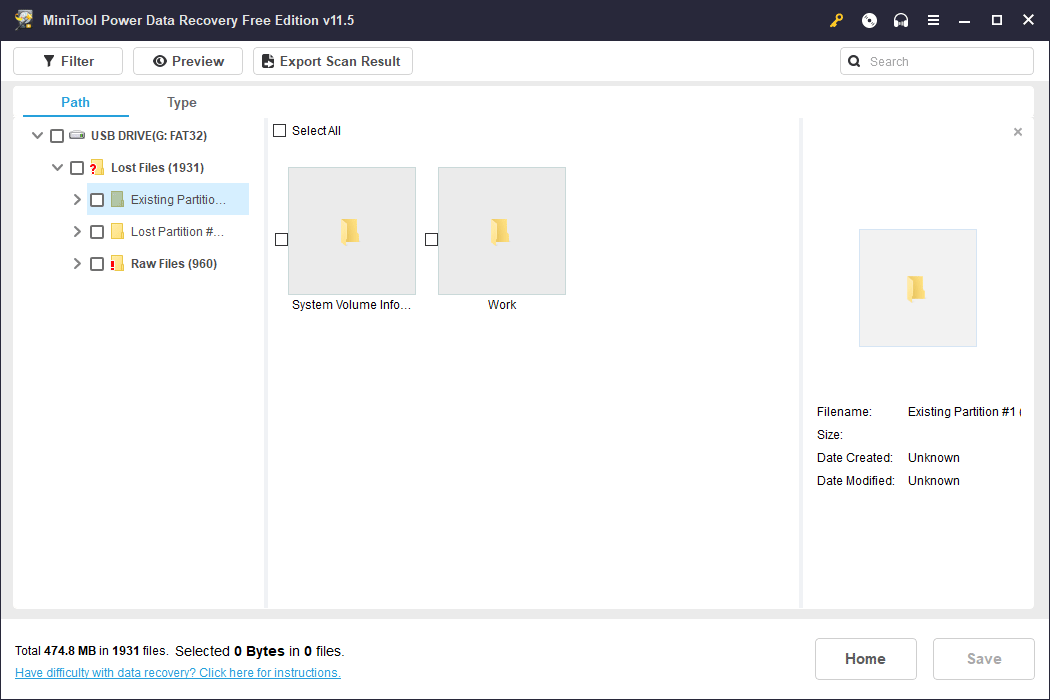Check the Work folder checkbox

(x=431, y=239)
